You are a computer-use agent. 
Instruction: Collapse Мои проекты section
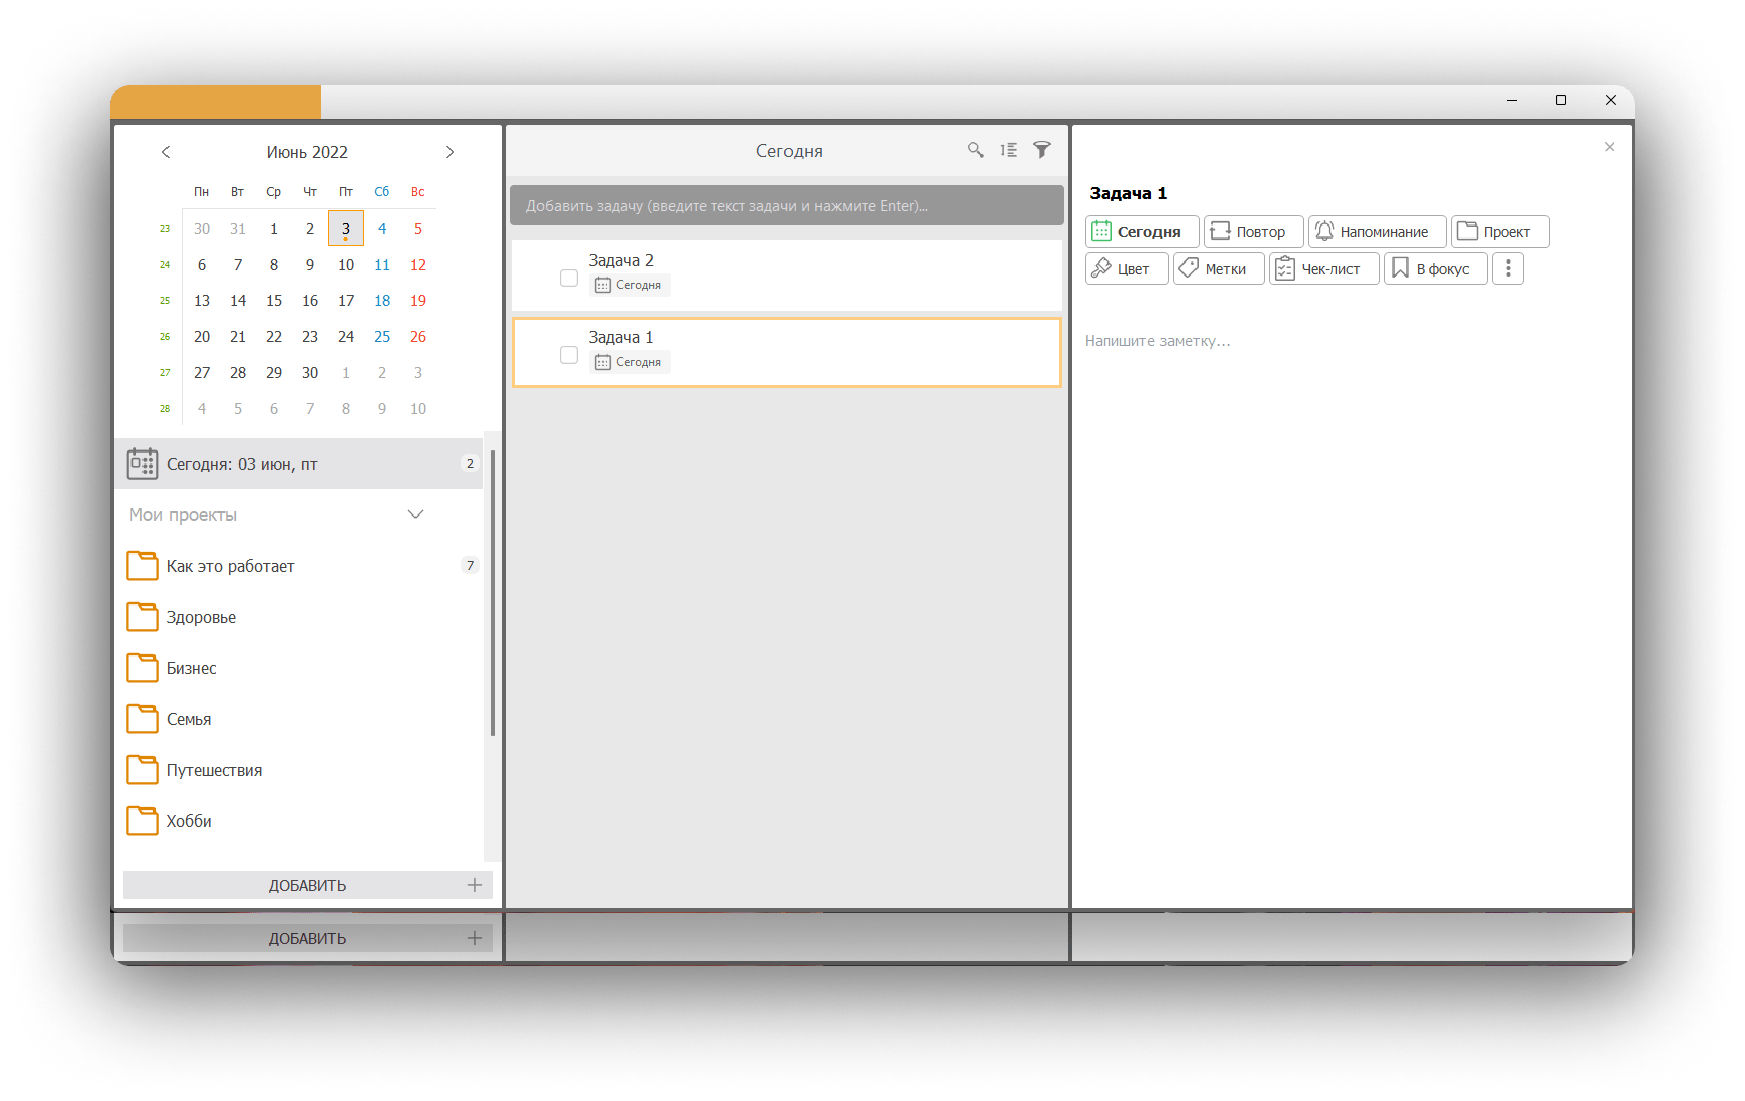tap(416, 514)
